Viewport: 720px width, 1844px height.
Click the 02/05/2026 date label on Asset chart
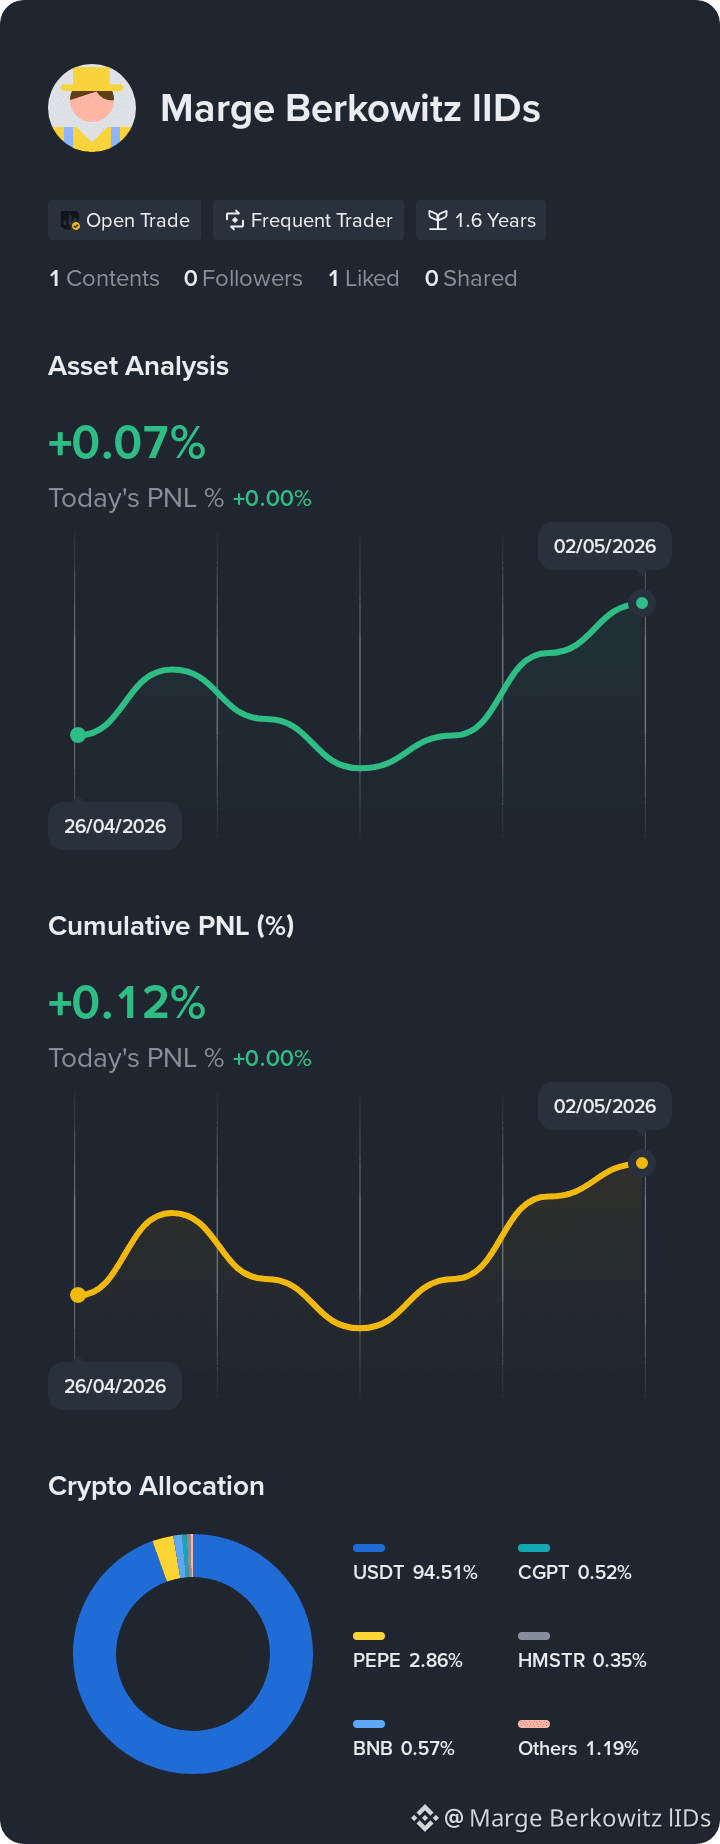pyautogui.click(x=605, y=546)
